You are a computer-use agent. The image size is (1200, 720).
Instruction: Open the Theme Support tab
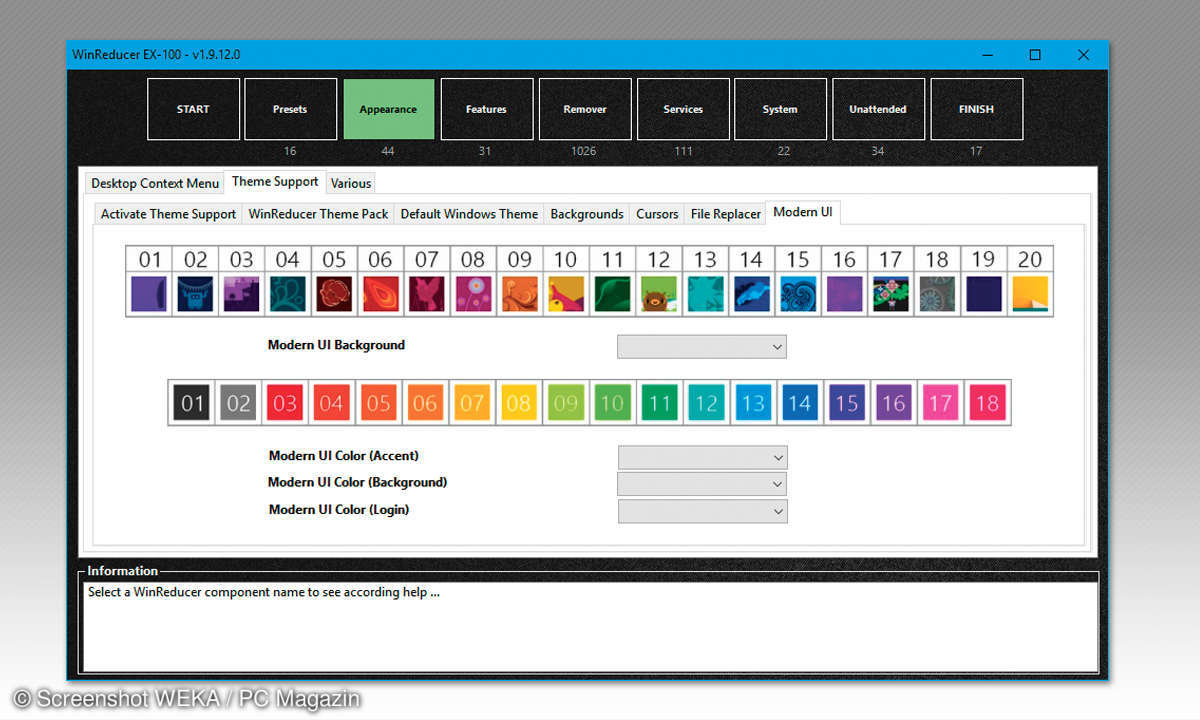point(275,181)
